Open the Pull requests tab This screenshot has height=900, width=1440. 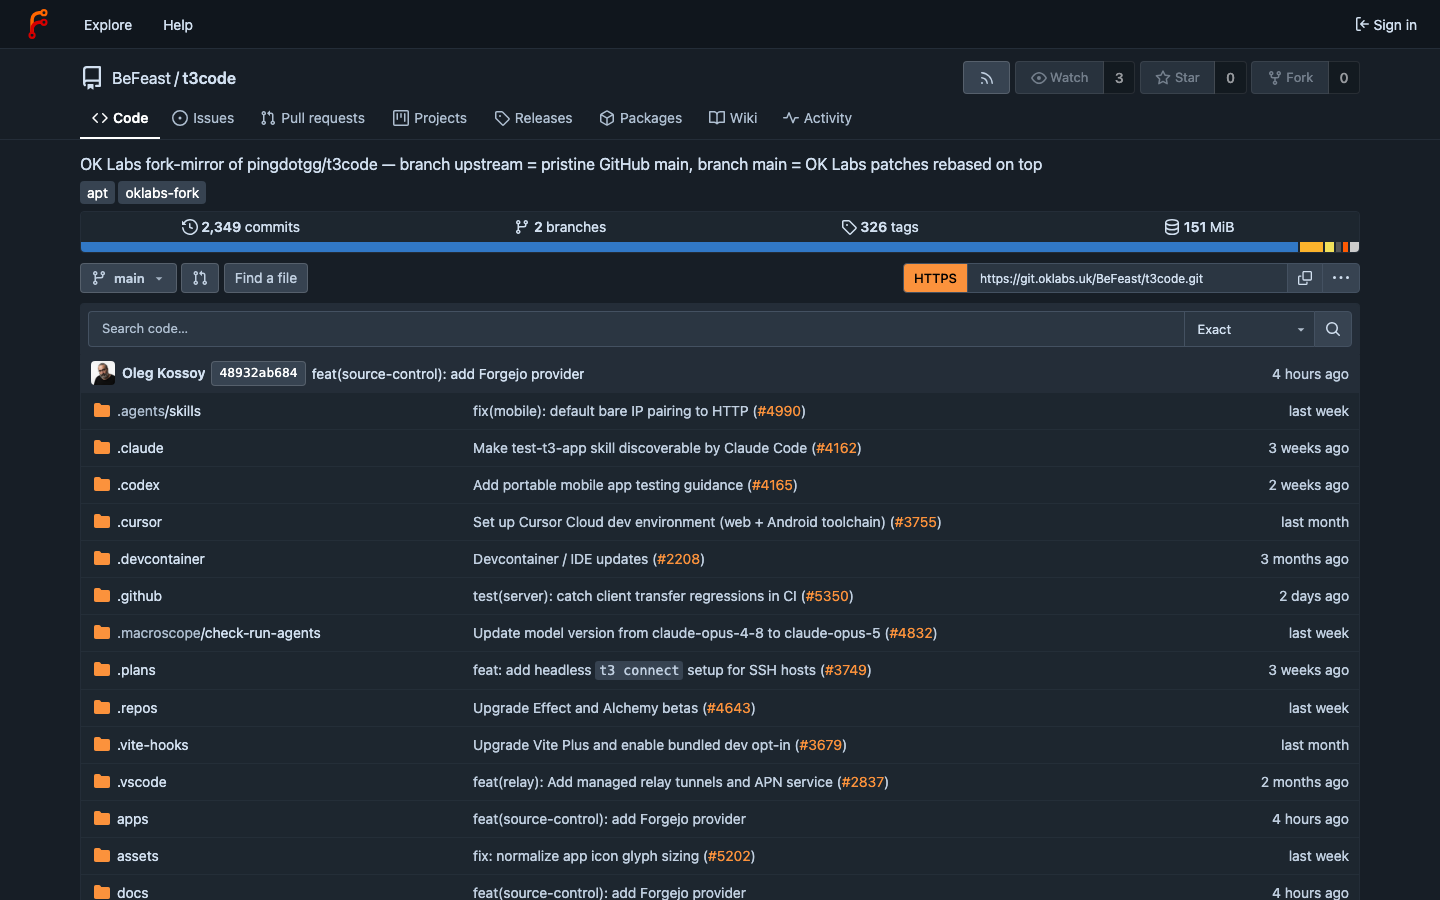tap(313, 118)
